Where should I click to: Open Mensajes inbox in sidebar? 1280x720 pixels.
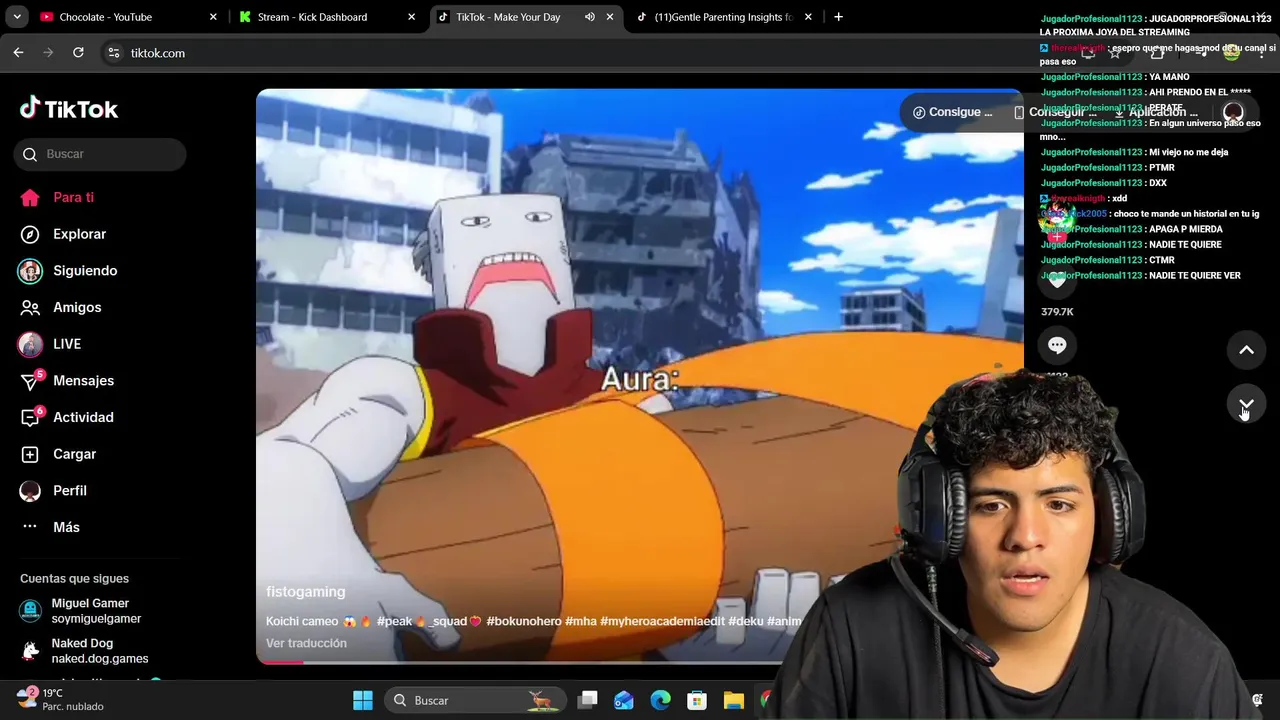pos(66,381)
